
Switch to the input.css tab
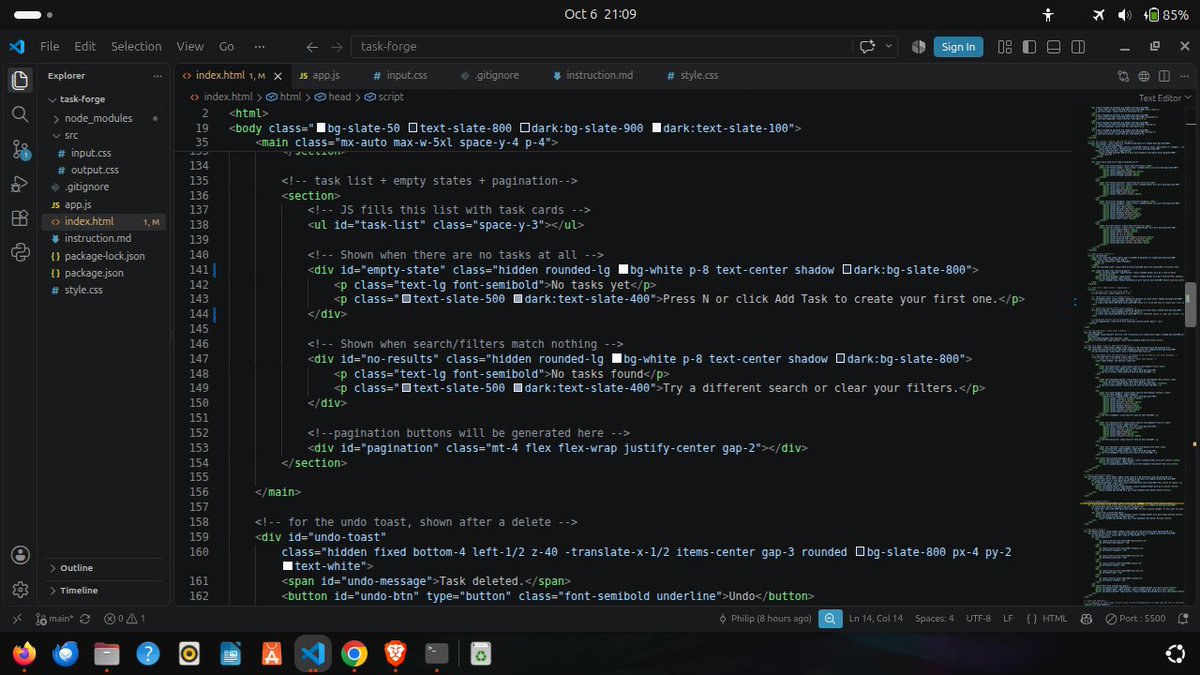point(400,75)
